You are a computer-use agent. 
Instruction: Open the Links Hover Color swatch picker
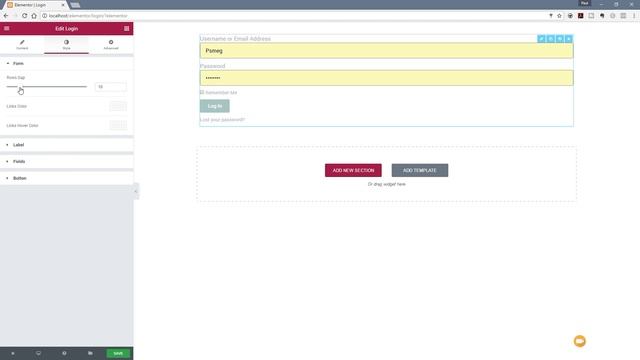pyautogui.click(x=118, y=125)
